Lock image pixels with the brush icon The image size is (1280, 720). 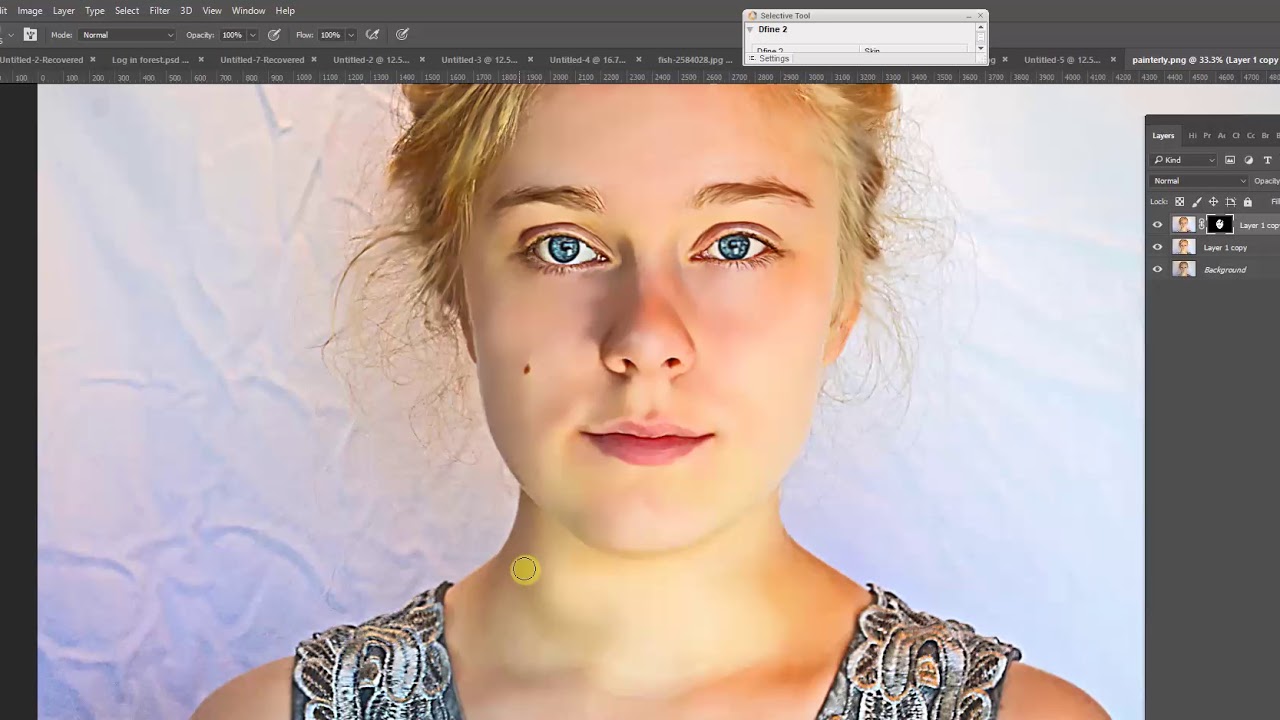click(x=1197, y=202)
